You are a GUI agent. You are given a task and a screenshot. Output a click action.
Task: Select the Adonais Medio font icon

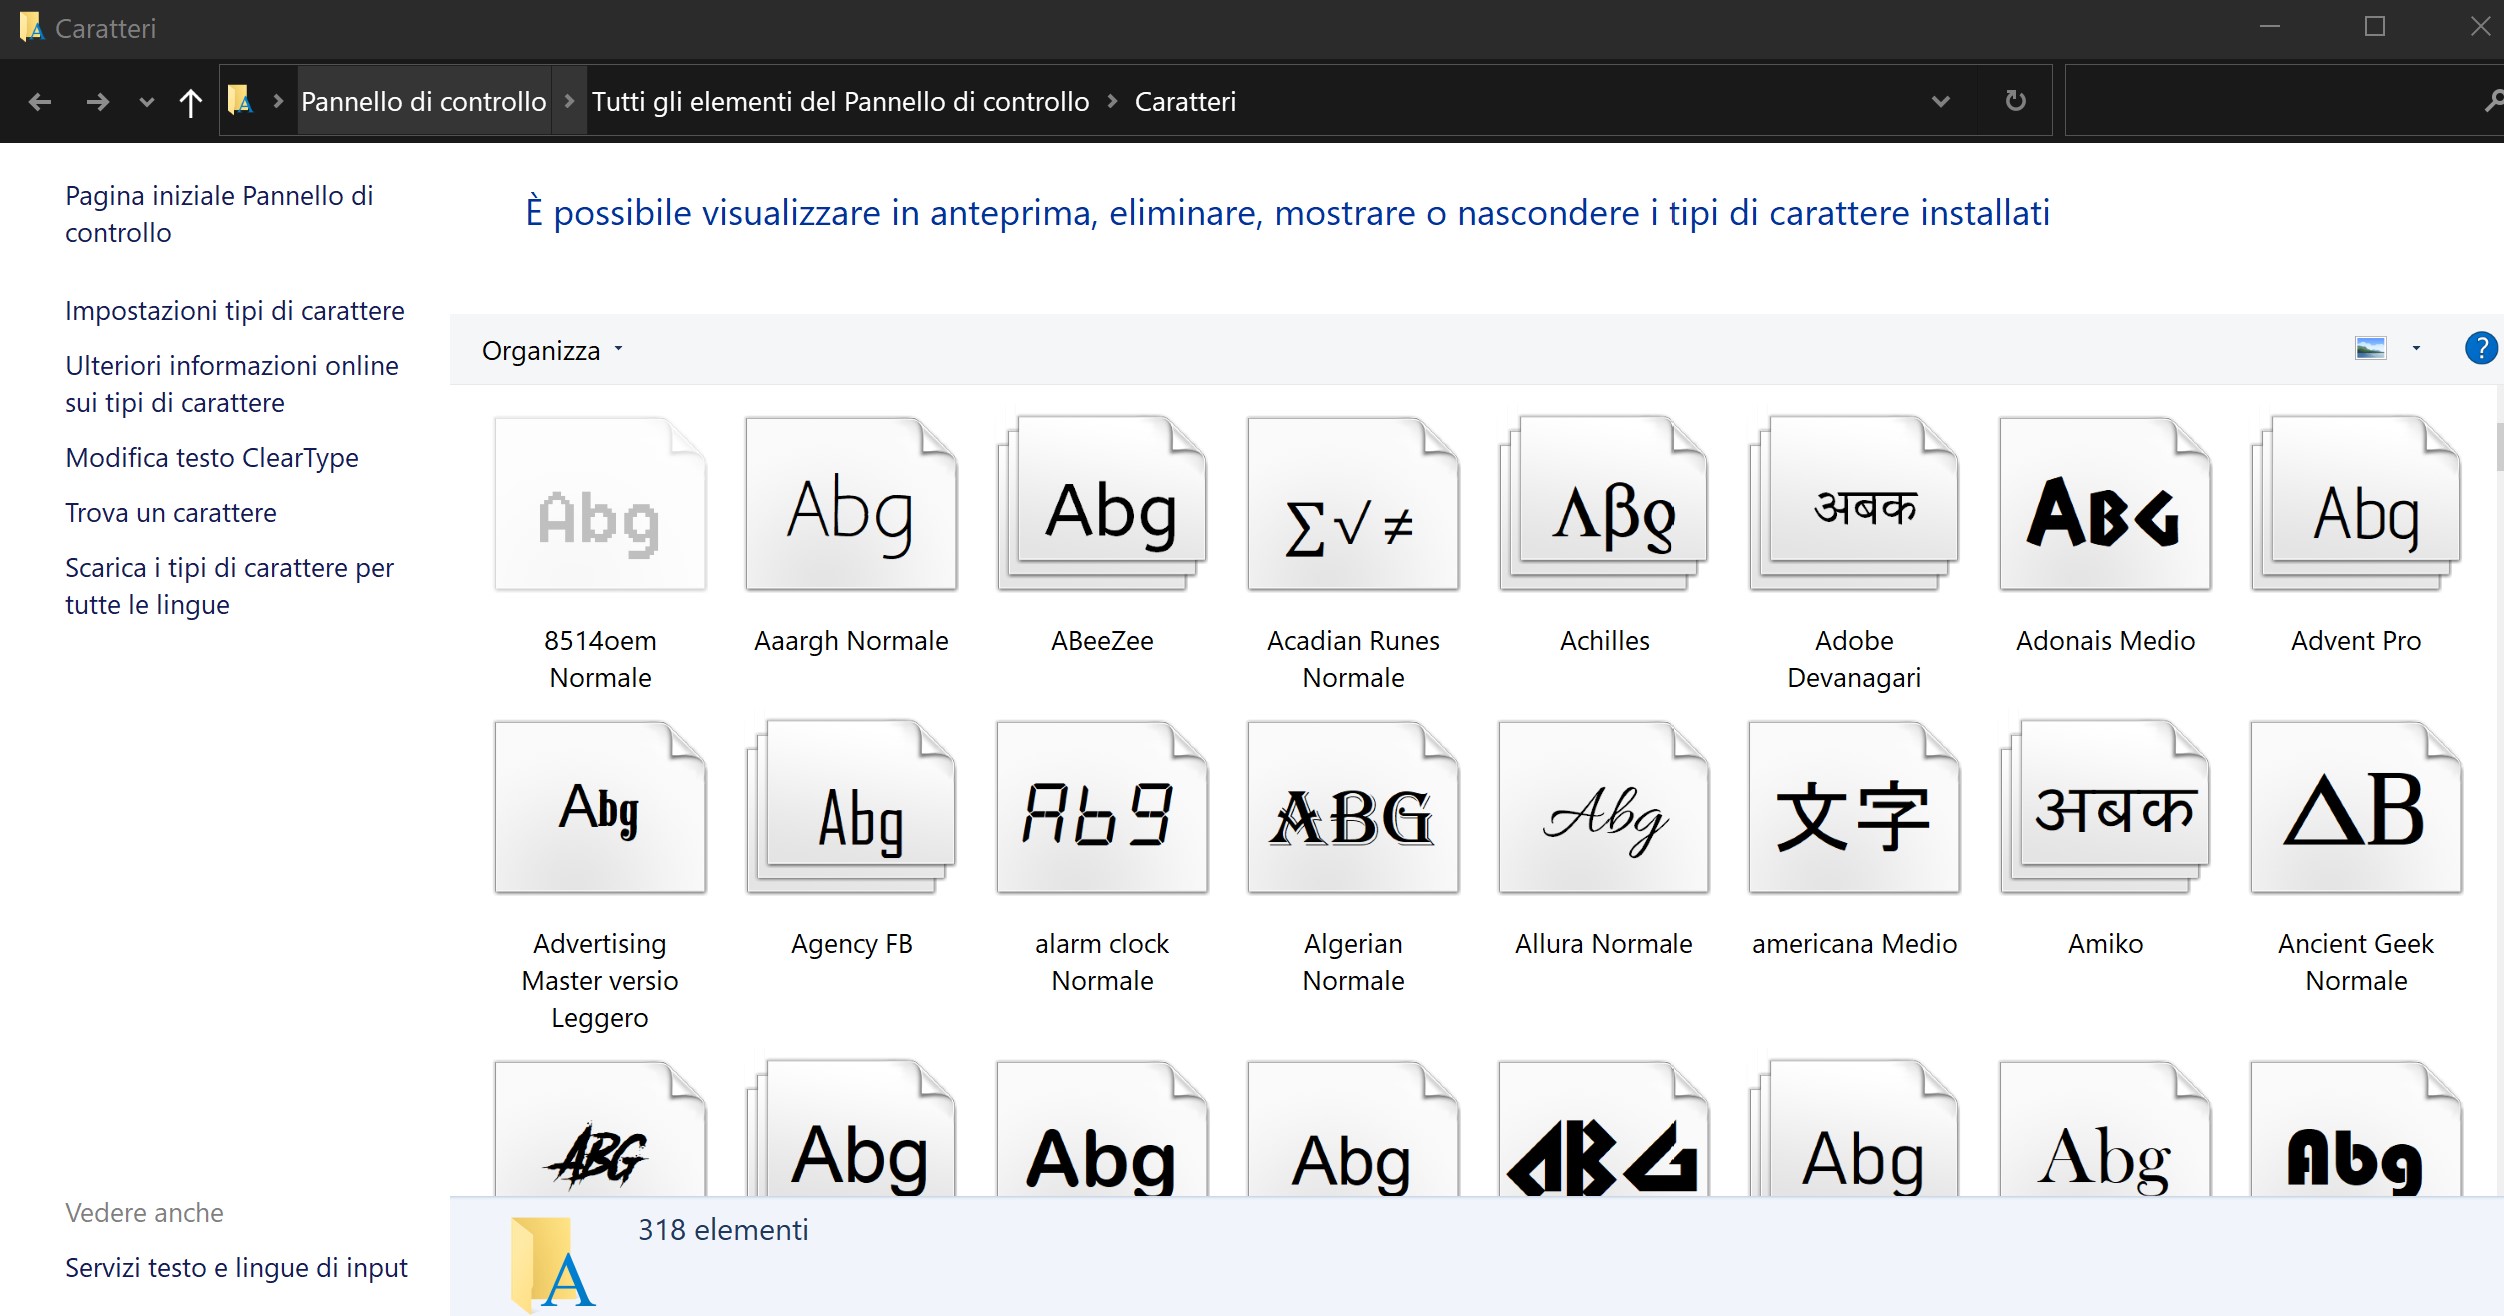(2104, 505)
